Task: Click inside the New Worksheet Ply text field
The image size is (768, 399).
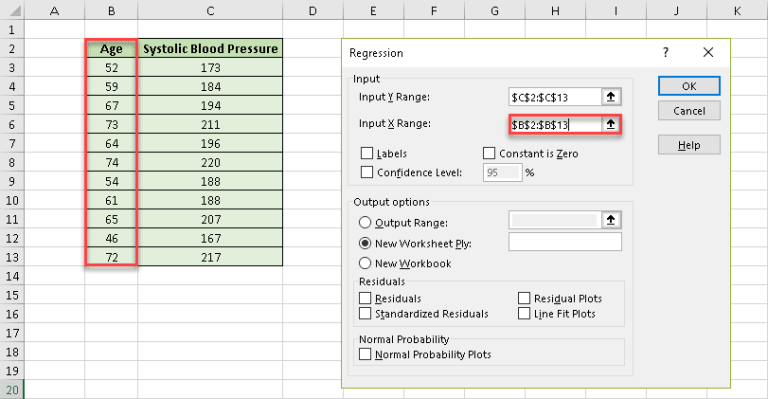Action: tap(565, 242)
